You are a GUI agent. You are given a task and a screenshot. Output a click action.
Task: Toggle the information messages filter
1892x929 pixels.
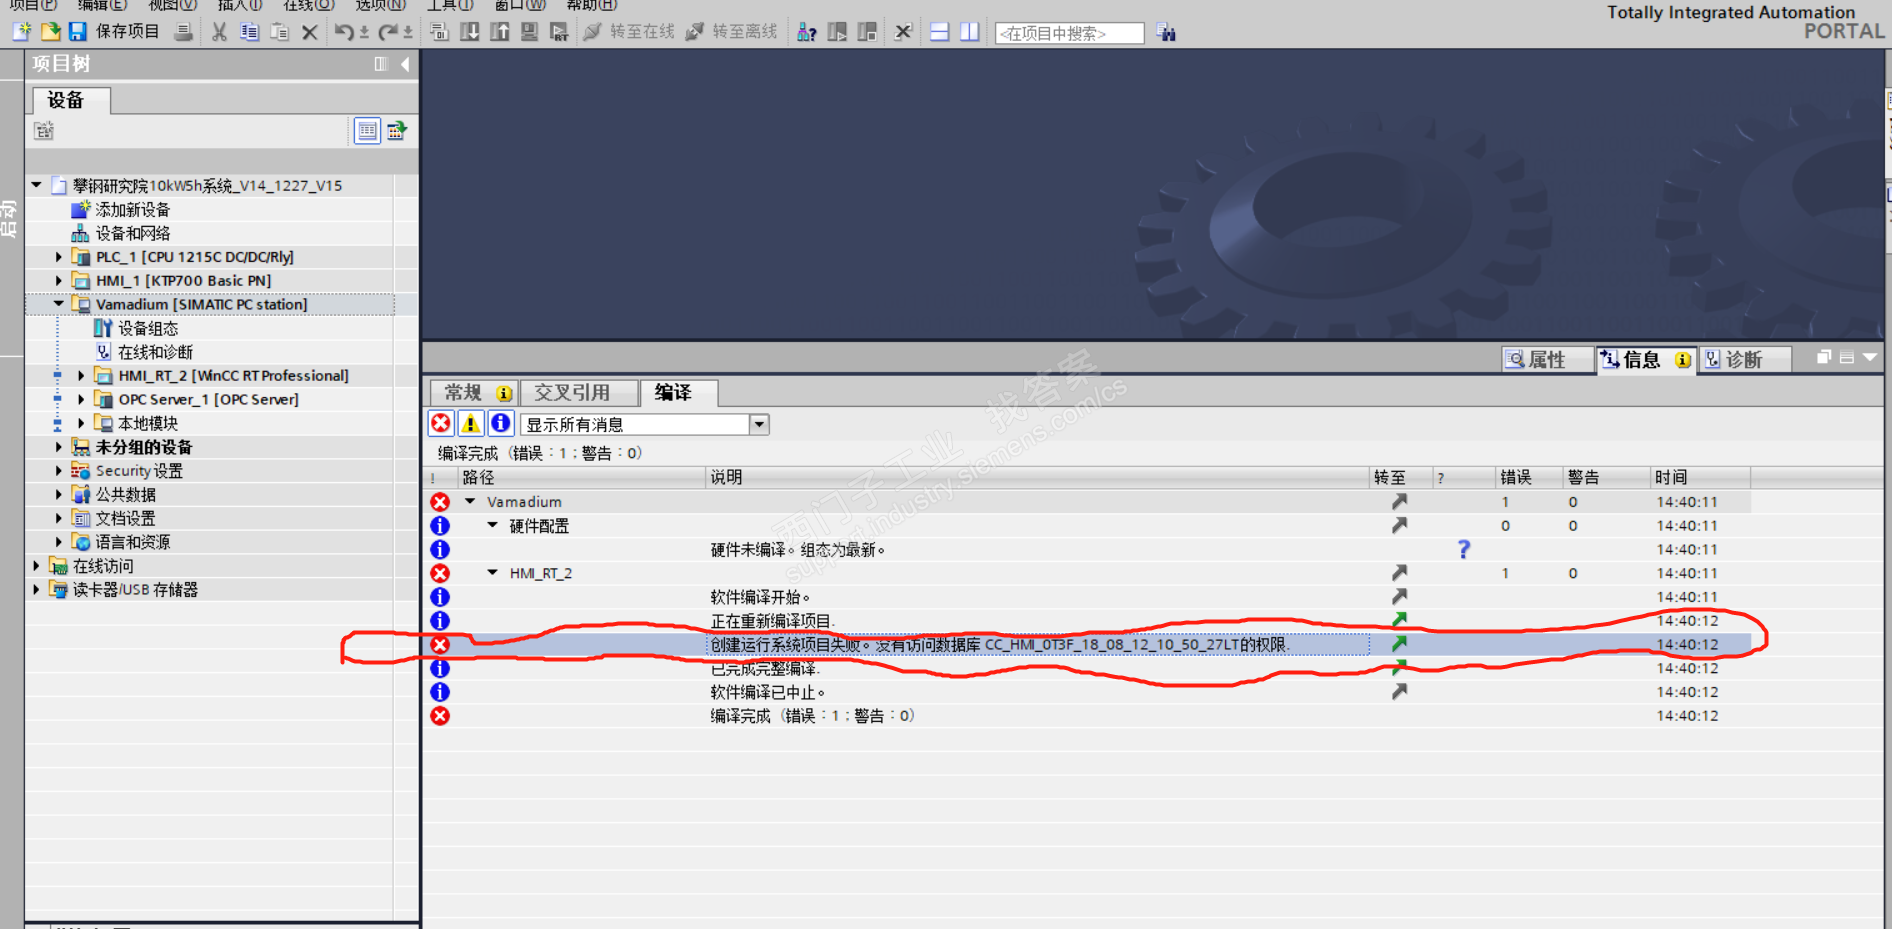pyautogui.click(x=501, y=423)
